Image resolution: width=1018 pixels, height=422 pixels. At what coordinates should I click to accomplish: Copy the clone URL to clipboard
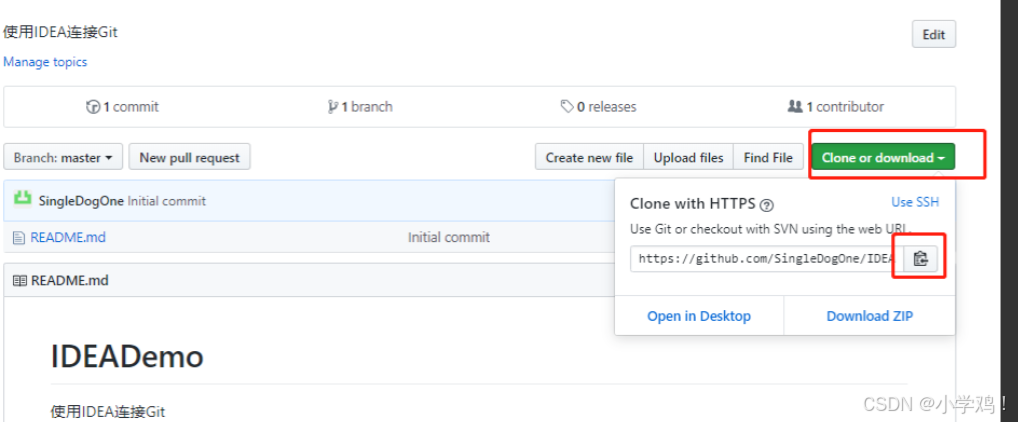tap(920, 258)
